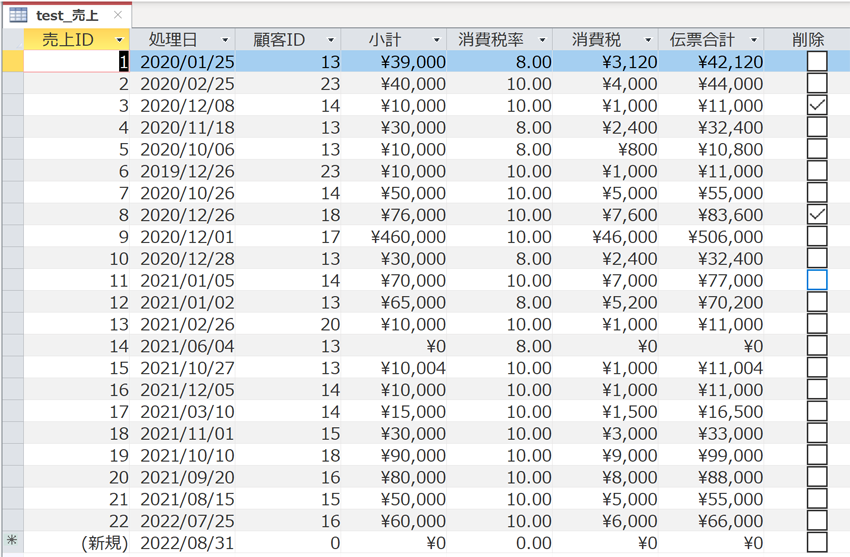
Task: Click the 削除 column header
Action: (x=807, y=40)
